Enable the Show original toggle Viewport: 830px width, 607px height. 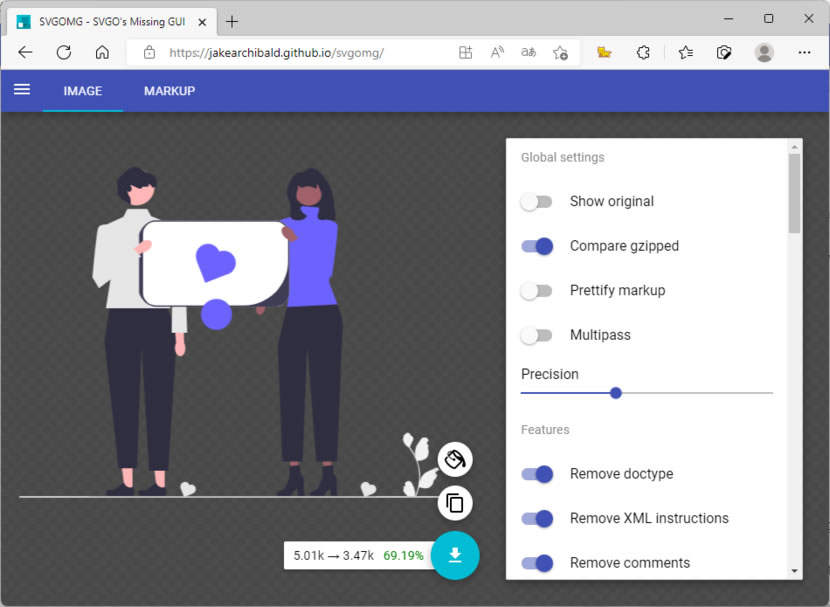[537, 202]
